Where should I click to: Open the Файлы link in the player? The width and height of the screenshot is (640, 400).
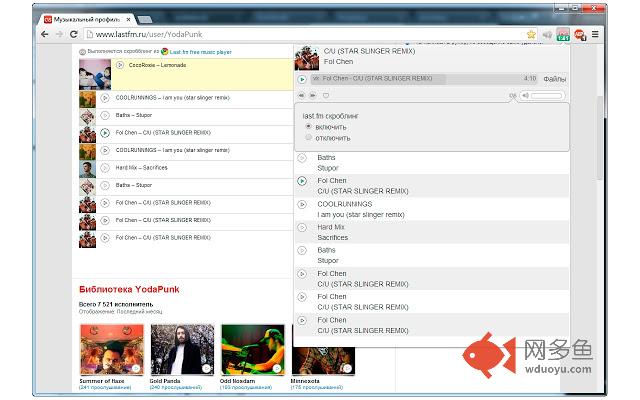coord(554,79)
